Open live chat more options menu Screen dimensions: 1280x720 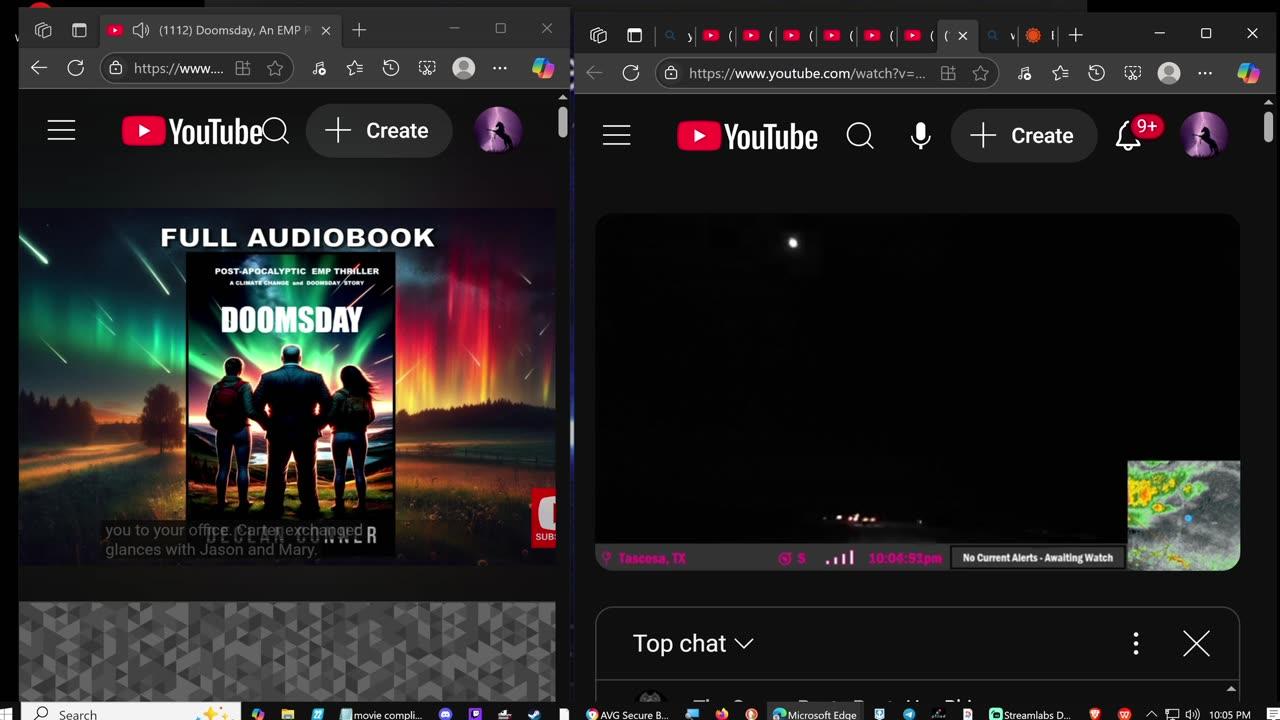1136,643
